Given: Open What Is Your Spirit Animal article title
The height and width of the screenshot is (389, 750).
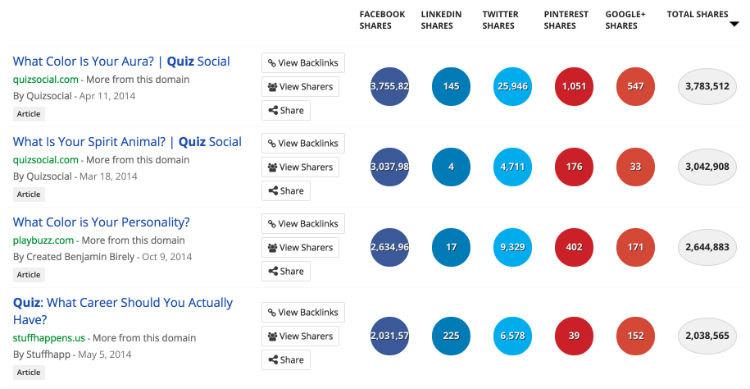Looking at the screenshot, I should click(127, 142).
